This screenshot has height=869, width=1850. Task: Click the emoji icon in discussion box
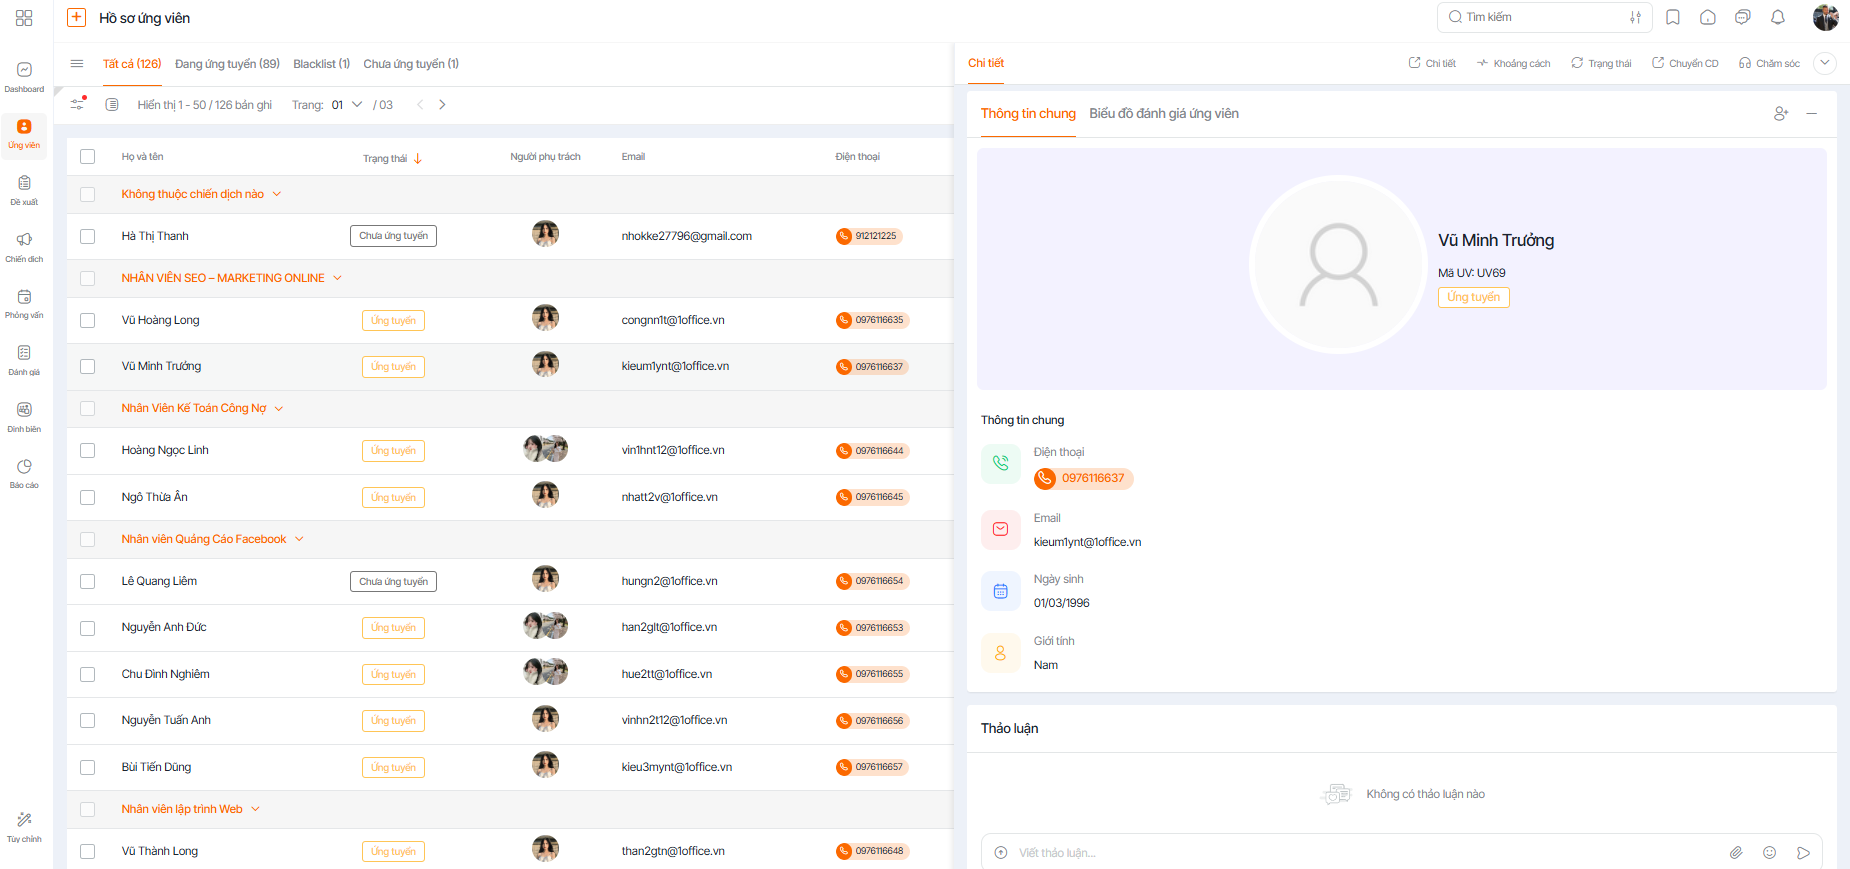[1769, 853]
